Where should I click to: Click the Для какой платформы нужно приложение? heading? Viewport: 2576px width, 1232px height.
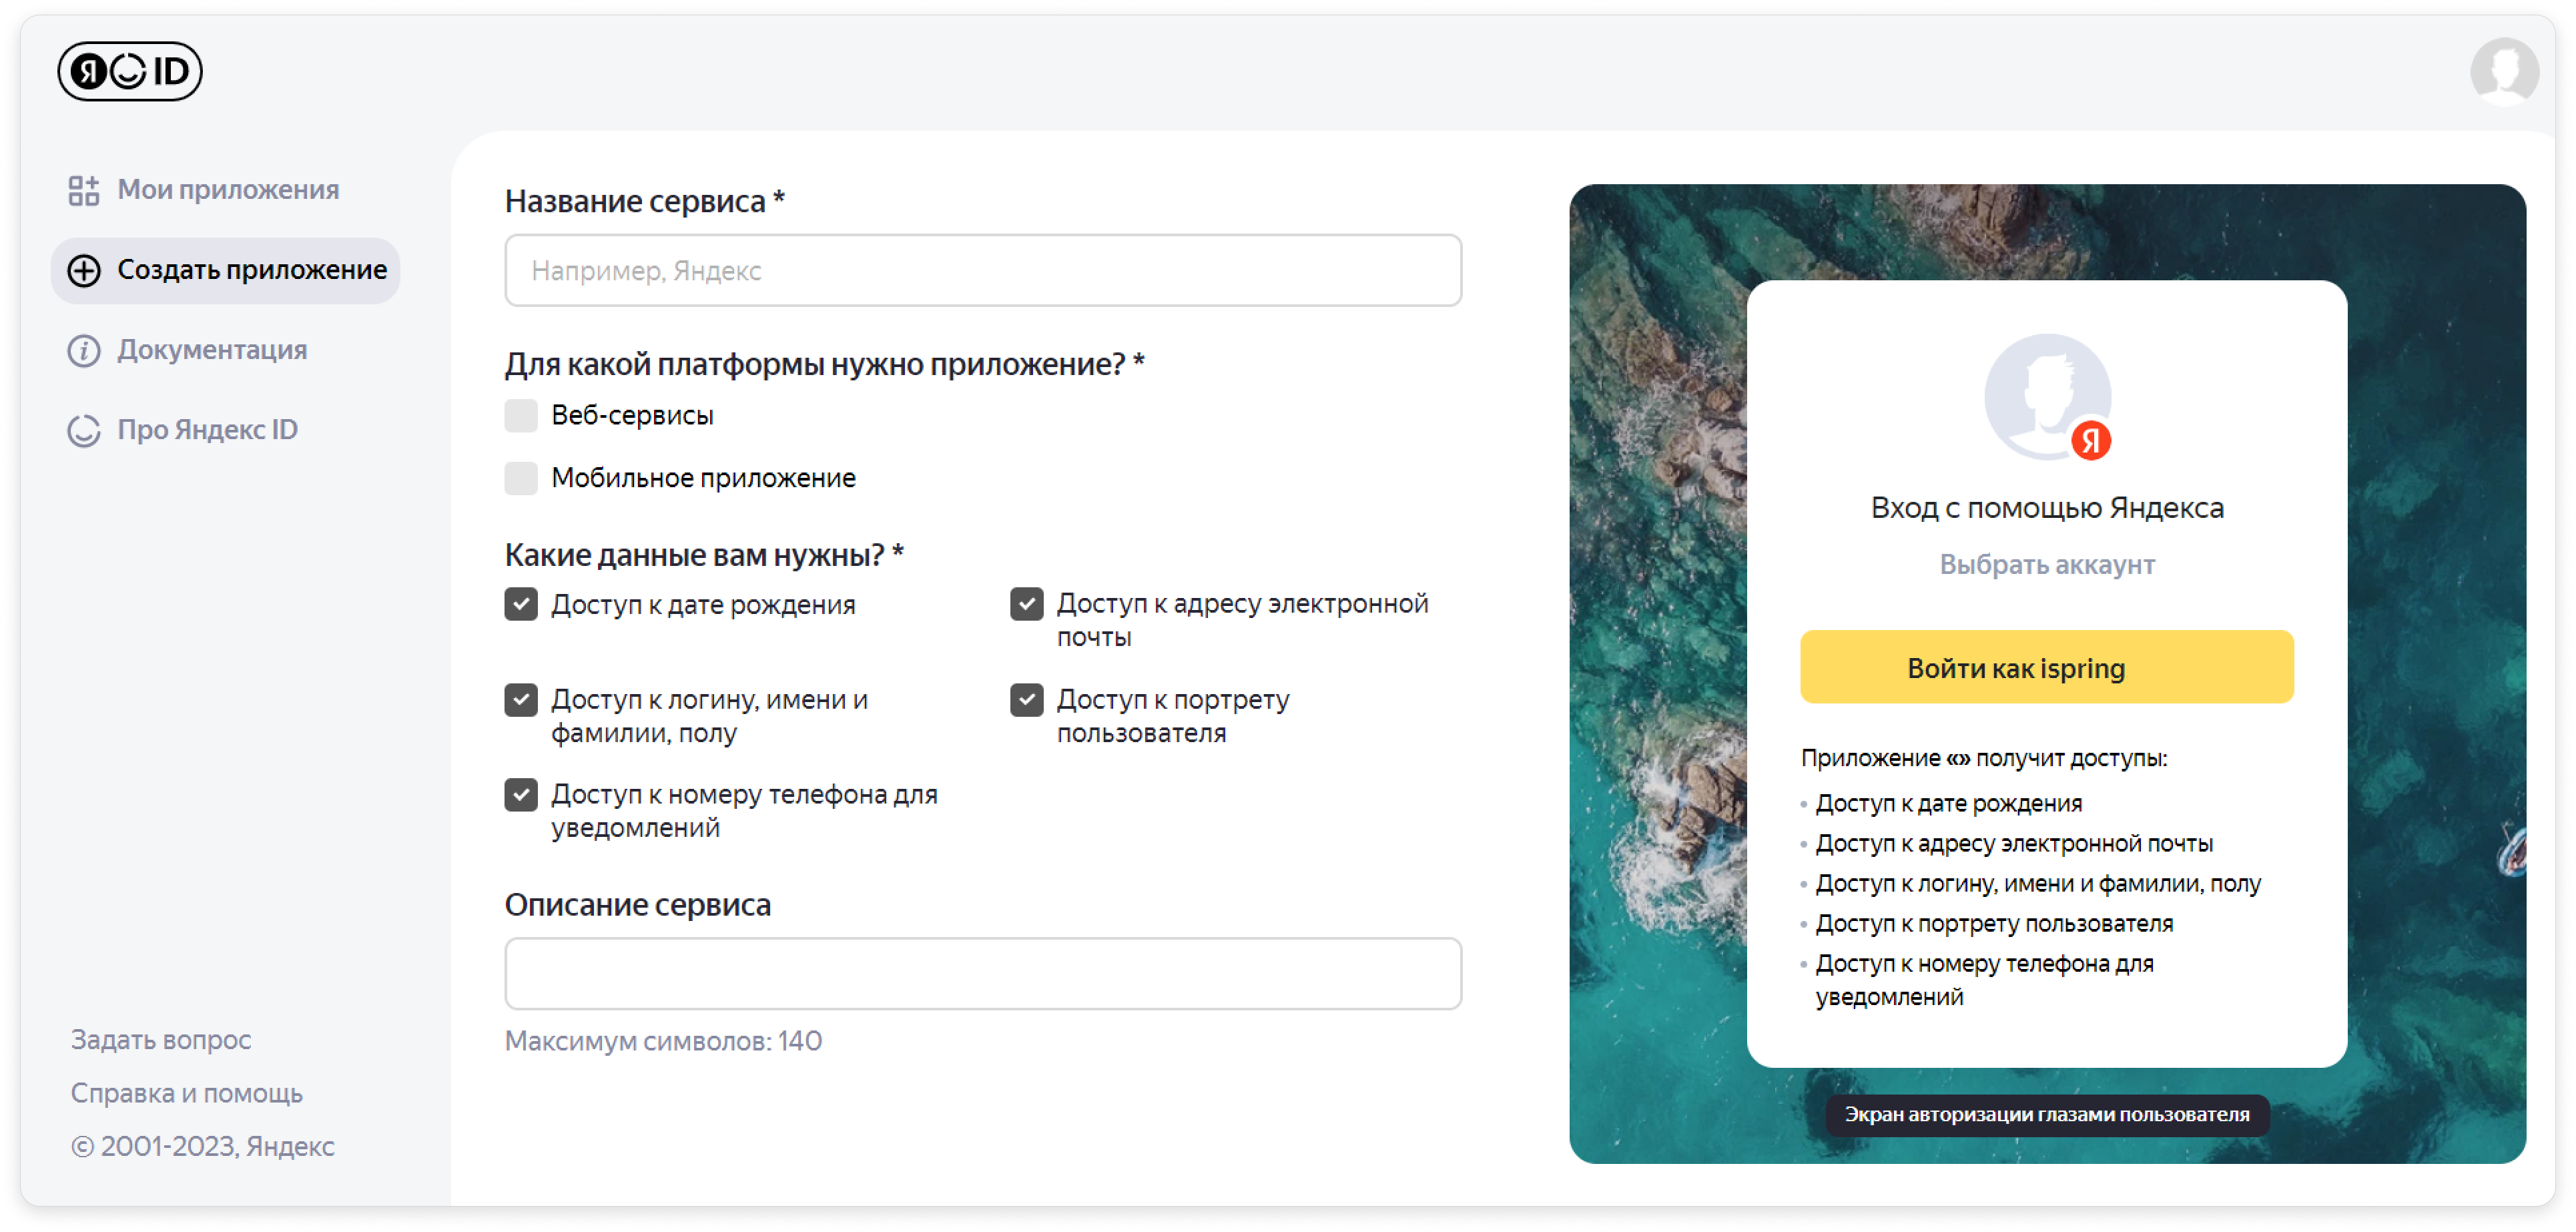(x=824, y=365)
